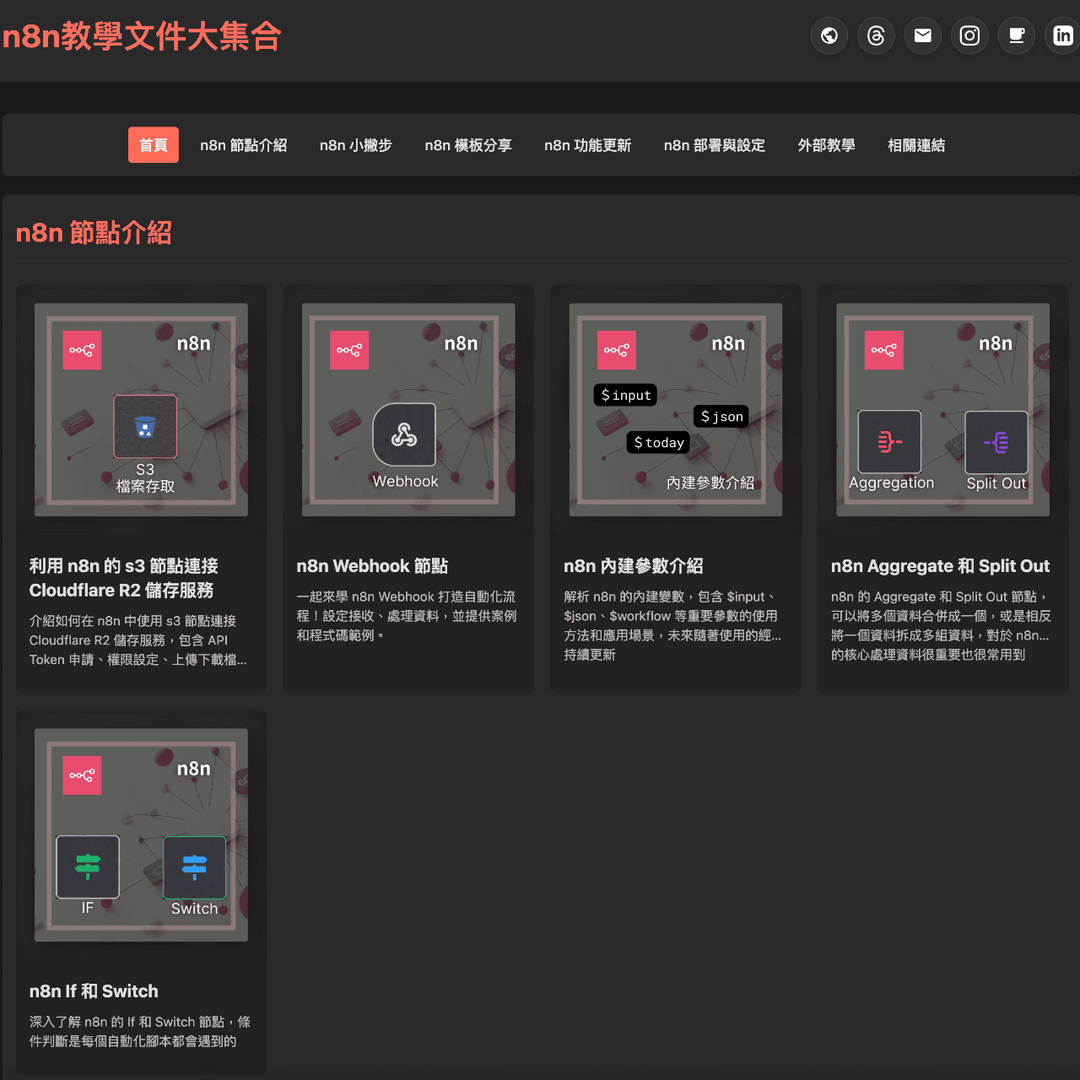The height and width of the screenshot is (1080, 1080).
Task: Open the Aggregation and Split Out thumbnail
Action: coord(943,410)
